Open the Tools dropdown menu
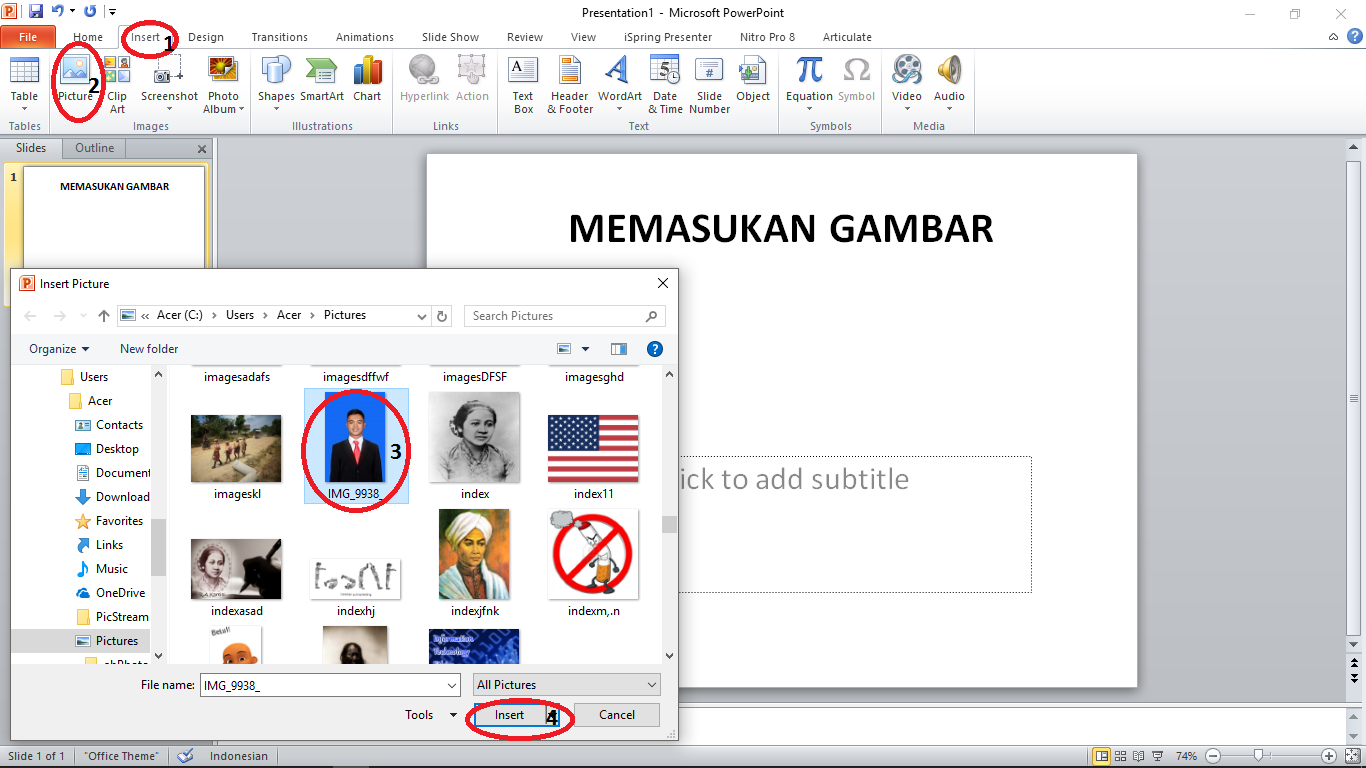This screenshot has height=768, width=1366. point(428,714)
